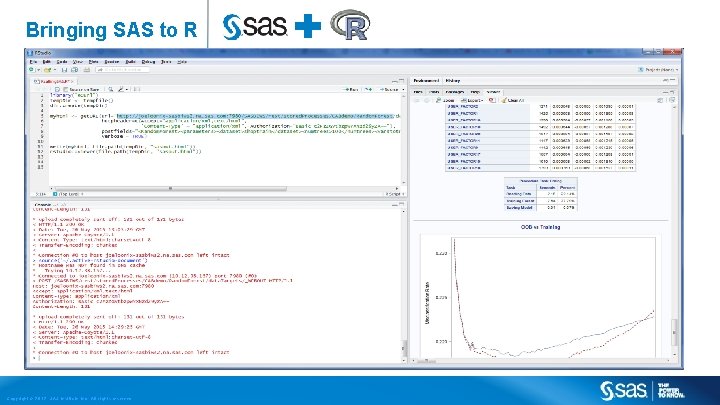720x405 pixels.
Task: Switch to the Files tab
Action: click(418, 92)
